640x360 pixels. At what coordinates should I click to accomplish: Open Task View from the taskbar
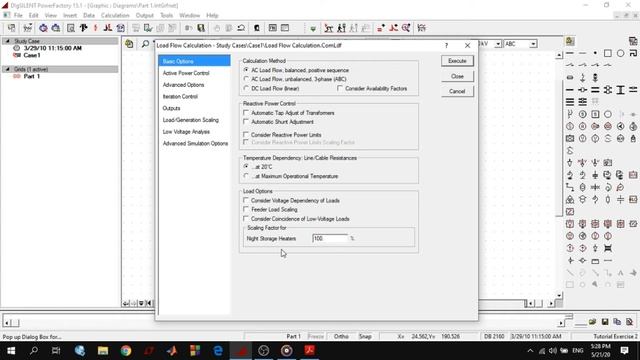coord(56,351)
